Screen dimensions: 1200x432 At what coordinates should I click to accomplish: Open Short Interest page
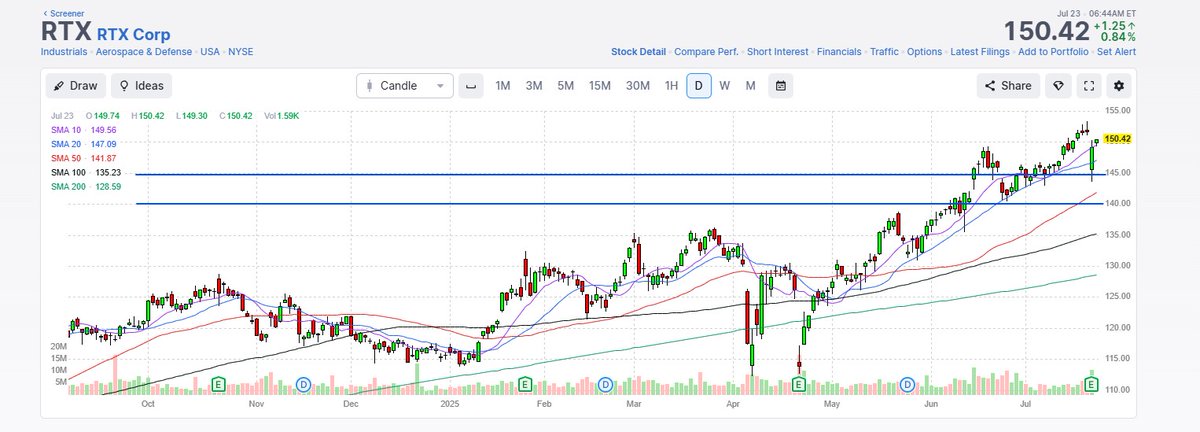(x=777, y=51)
